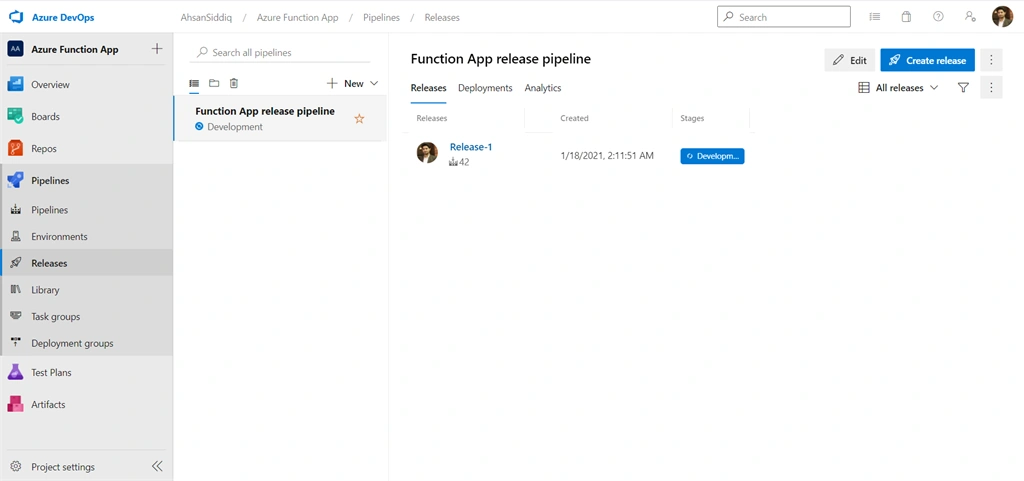Viewport: 1024px width, 481px height.
Task: Open more options next to Create release
Action: coord(991,60)
